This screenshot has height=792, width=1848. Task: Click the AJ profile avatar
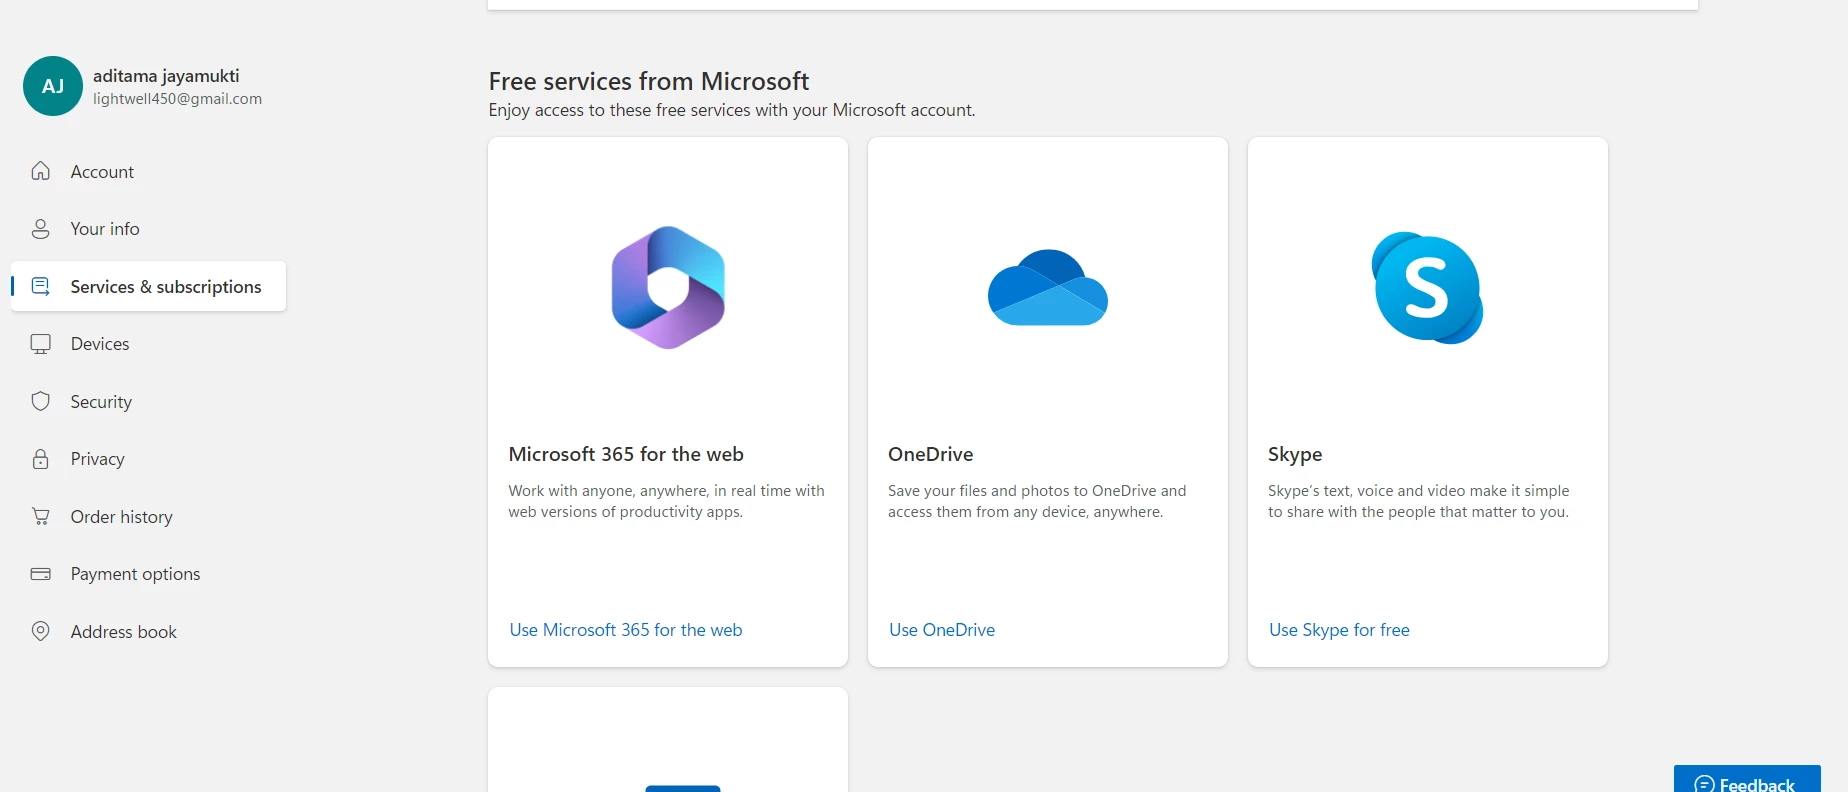53,86
